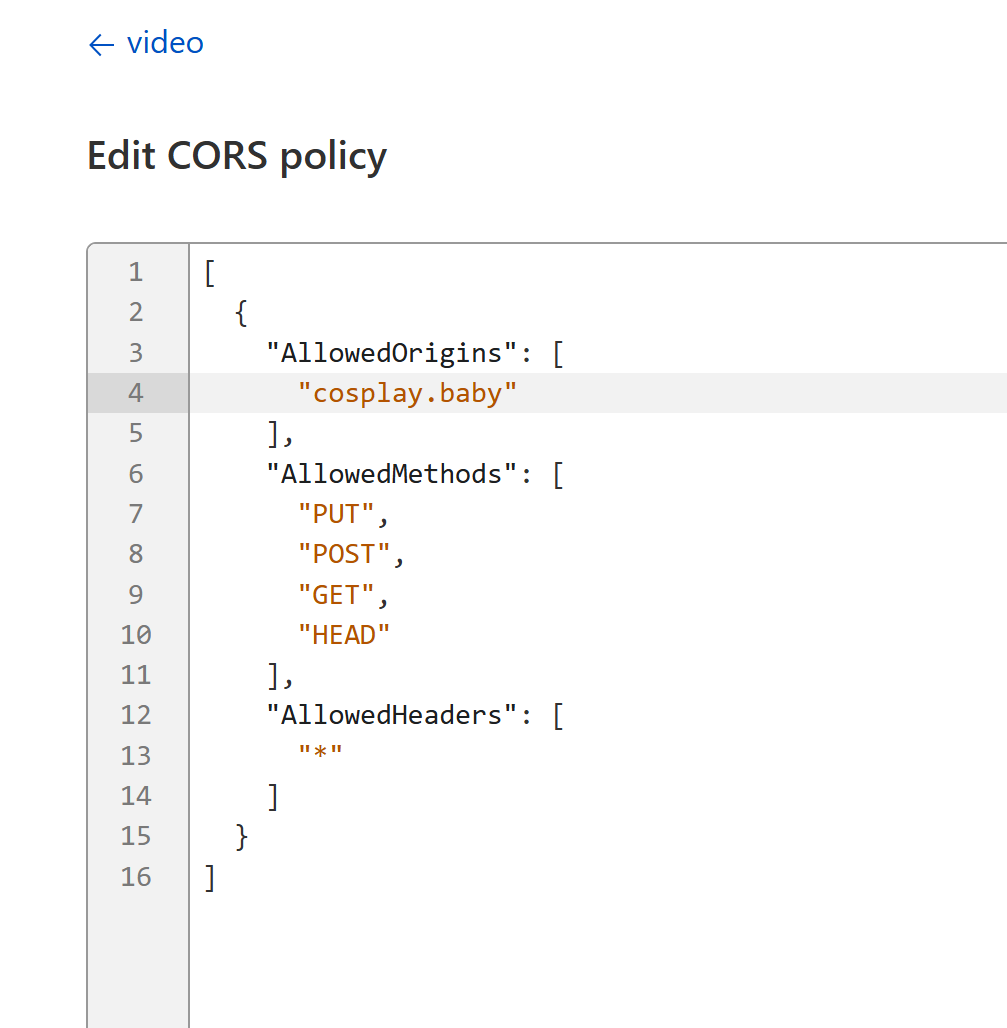1007x1028 pixels.
Task: Click the Edit CORS policy heading
Action: pyautogui.click(x=237, y=156)
